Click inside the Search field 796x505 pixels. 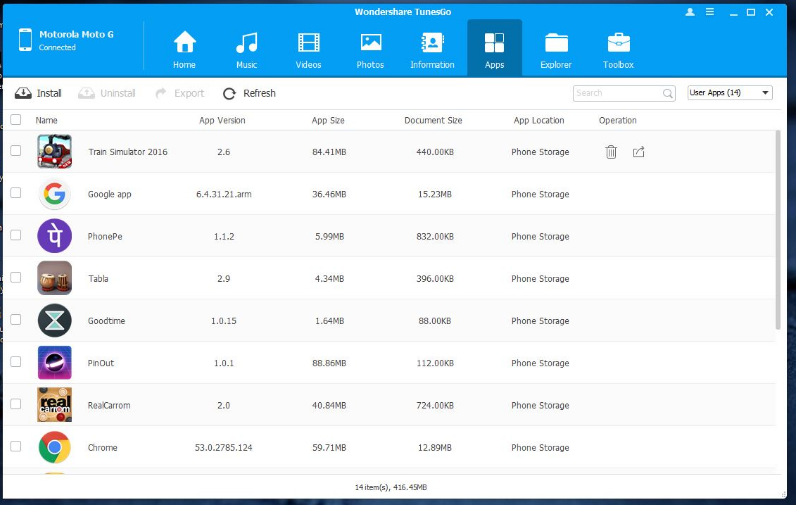(617, 93)
